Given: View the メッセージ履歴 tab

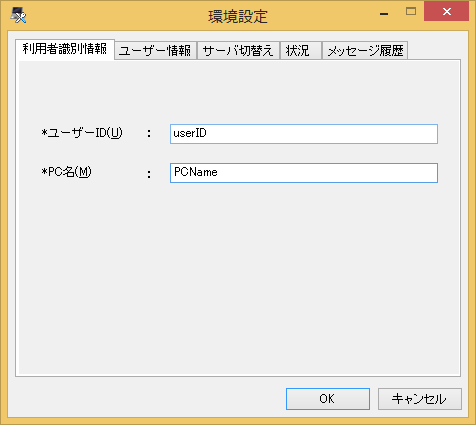Looking at the screenshot, I should pyautogui.click(x=365, y=51).
